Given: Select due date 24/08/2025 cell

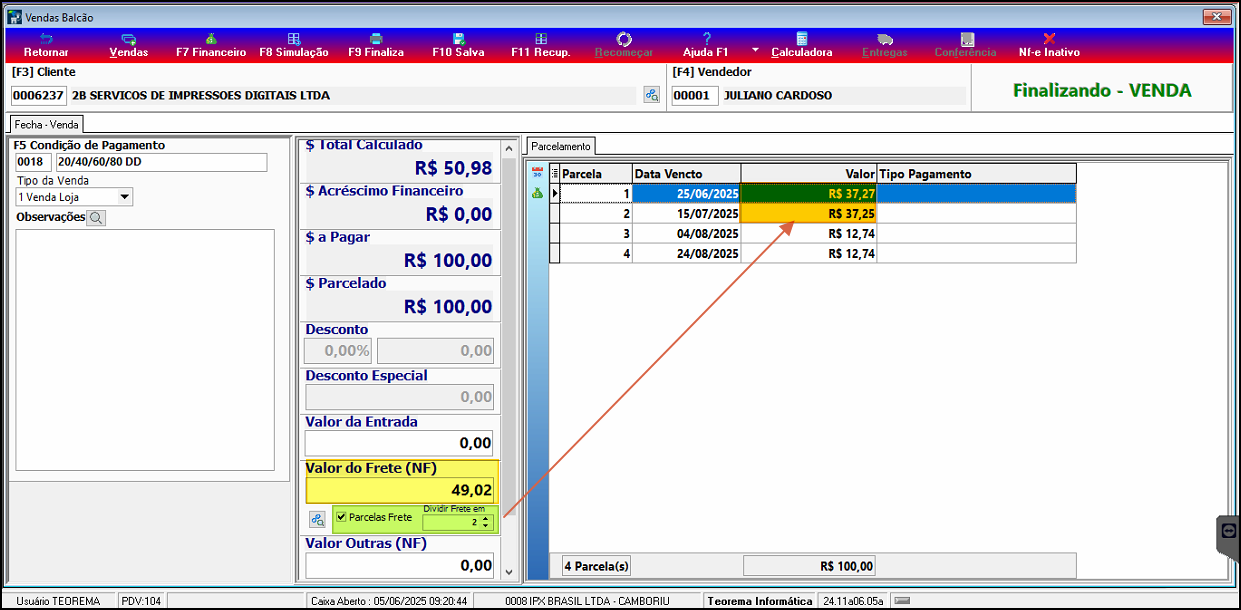Looking at the screenshot, I should (687, 254).
